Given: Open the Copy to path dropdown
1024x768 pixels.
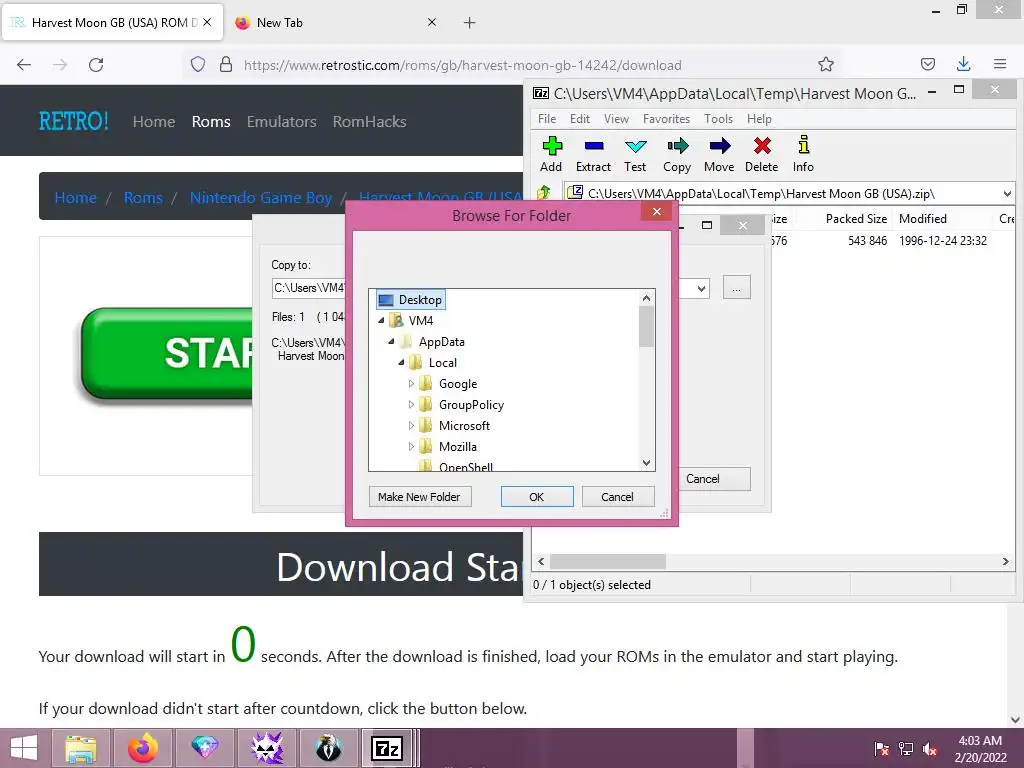Looking at the screenshot, I should 701,288.
